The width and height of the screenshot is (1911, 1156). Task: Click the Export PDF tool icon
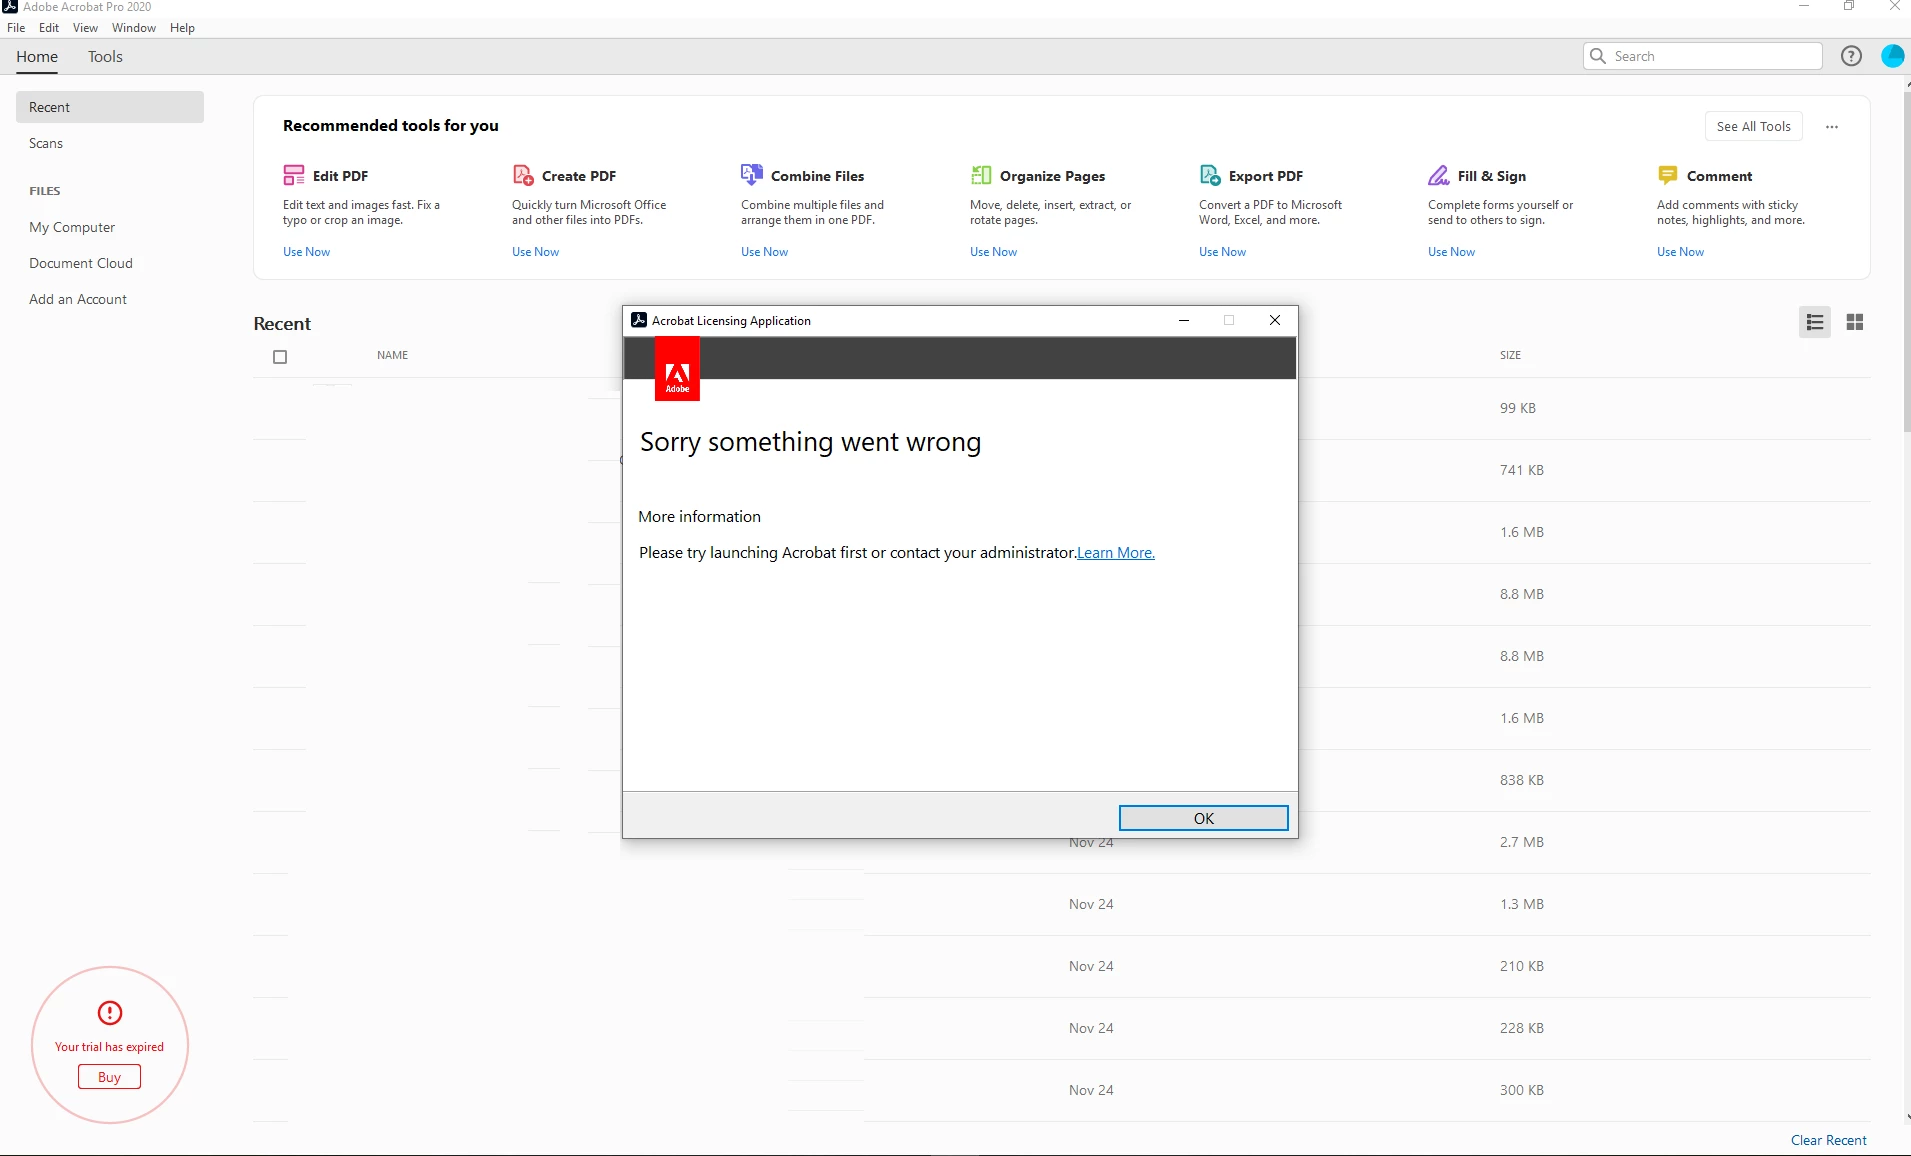pos(1210,176)
